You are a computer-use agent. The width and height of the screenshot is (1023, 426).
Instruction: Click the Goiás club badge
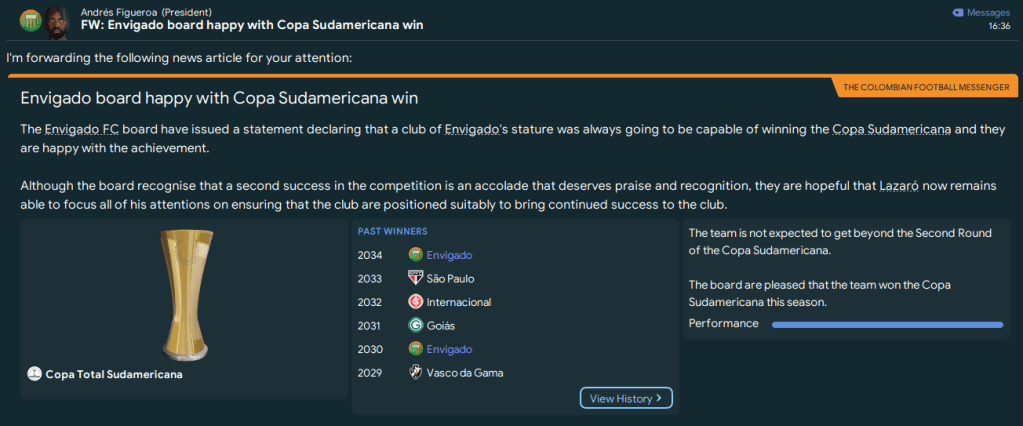[416, 325]
